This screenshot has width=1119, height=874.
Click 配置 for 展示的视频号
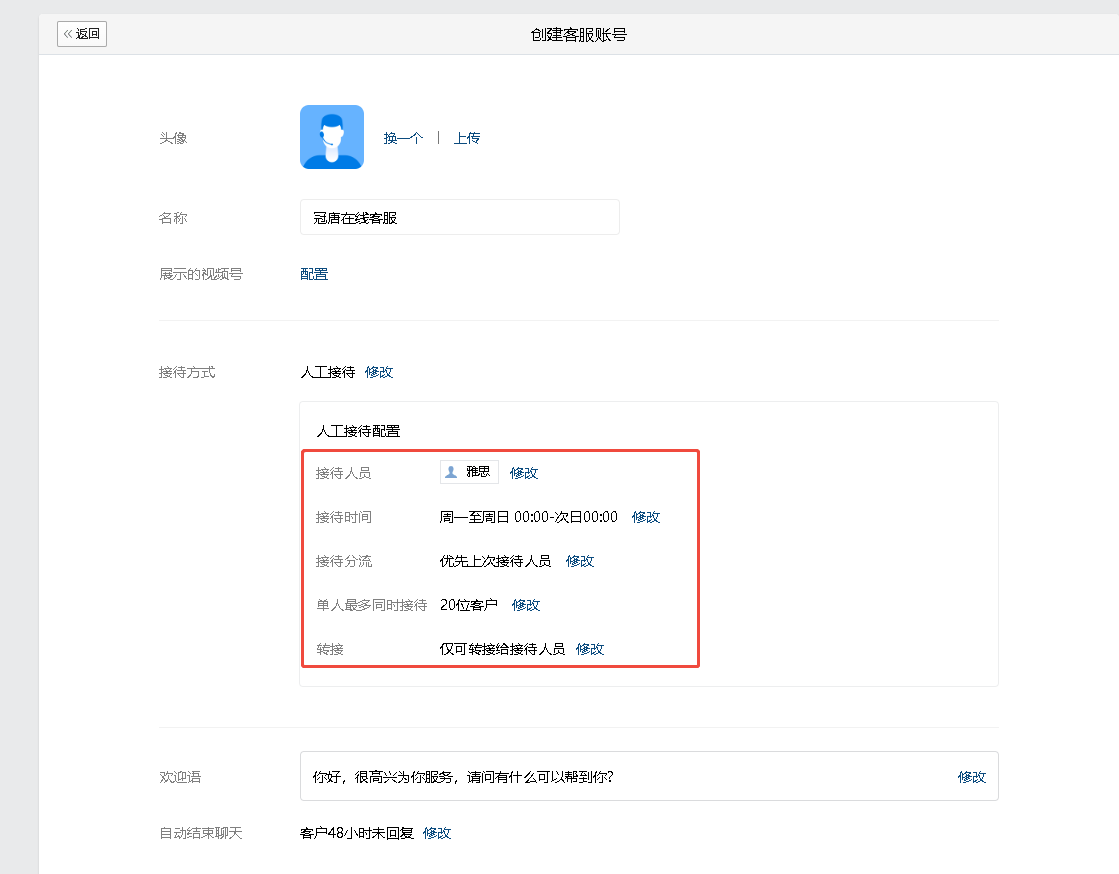(x=314, y=274)
